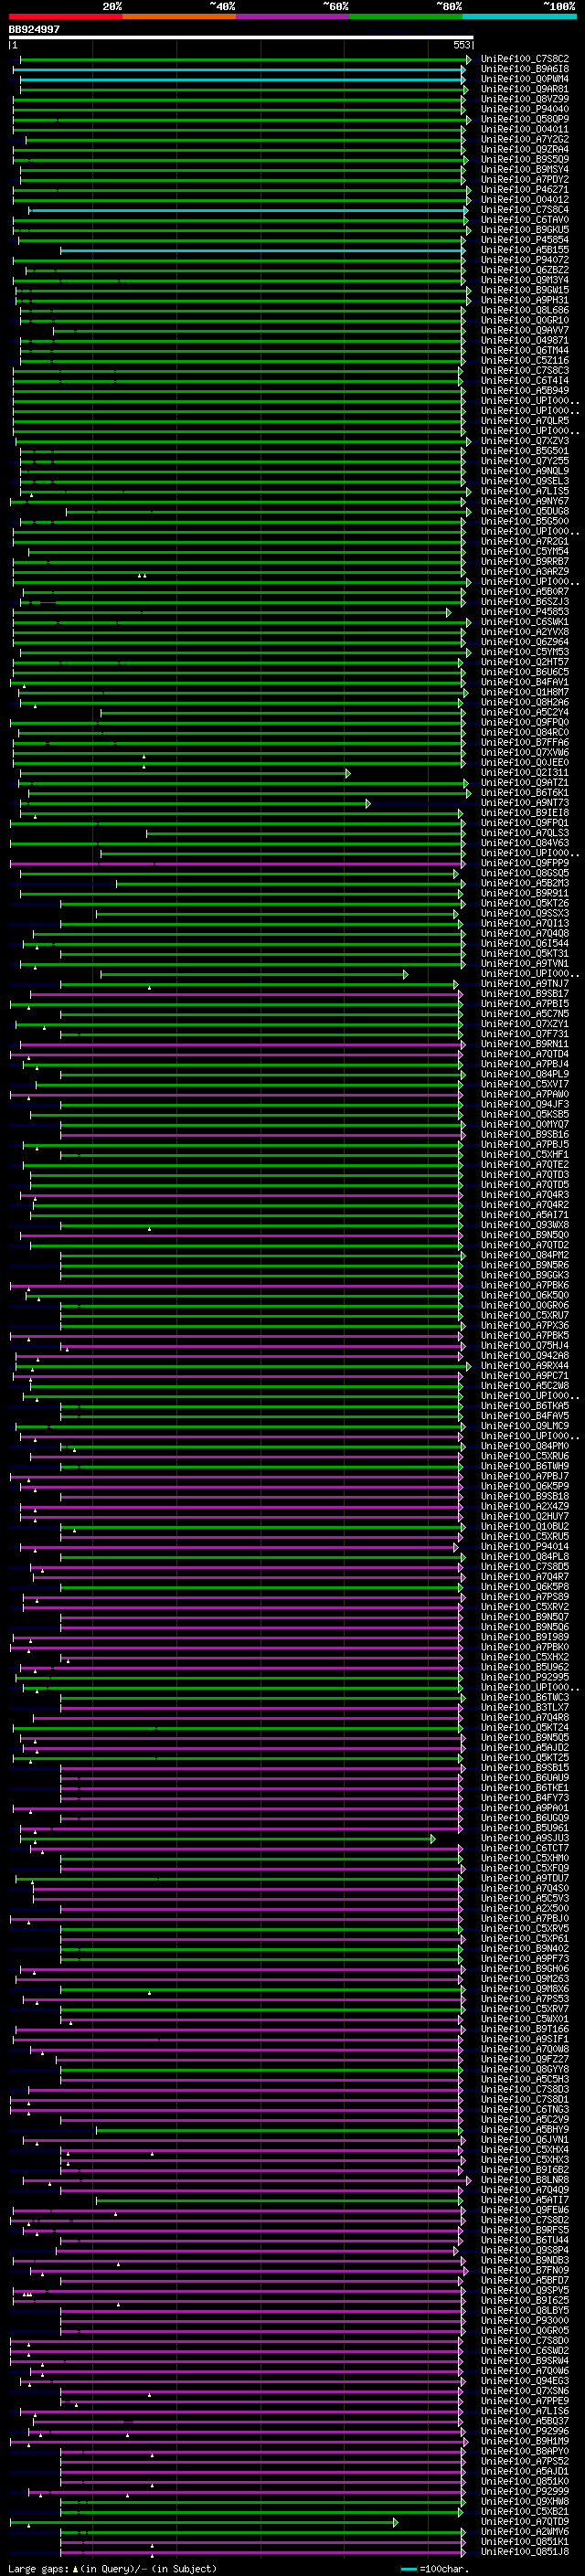
Task: Select label UniRef100_C6TAV0
Action: (525, 220)
